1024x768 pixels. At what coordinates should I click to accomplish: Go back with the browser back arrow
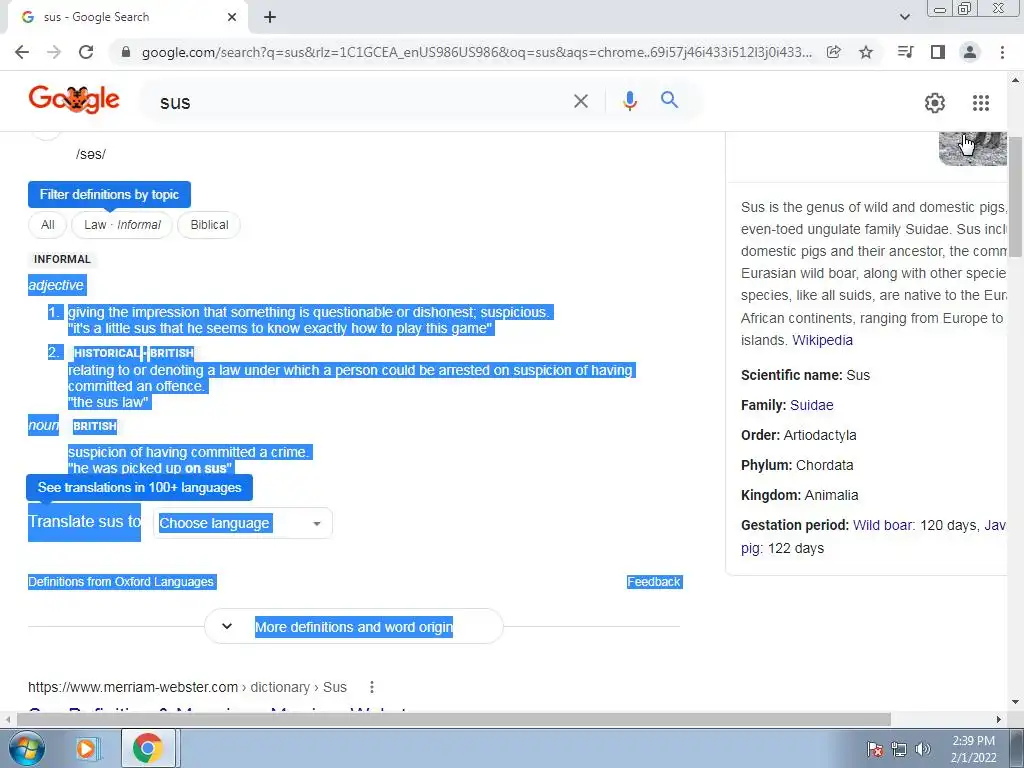(22, 52)
